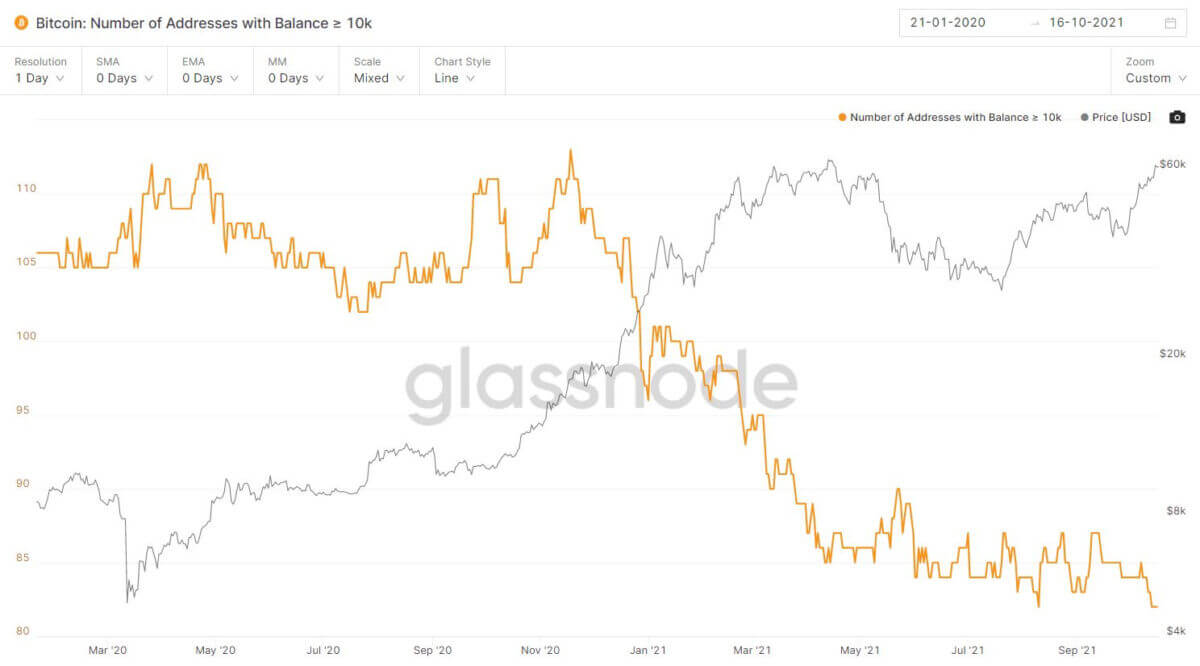
Task: Click the glassnode watermark on chart
Action: [600, 387]
